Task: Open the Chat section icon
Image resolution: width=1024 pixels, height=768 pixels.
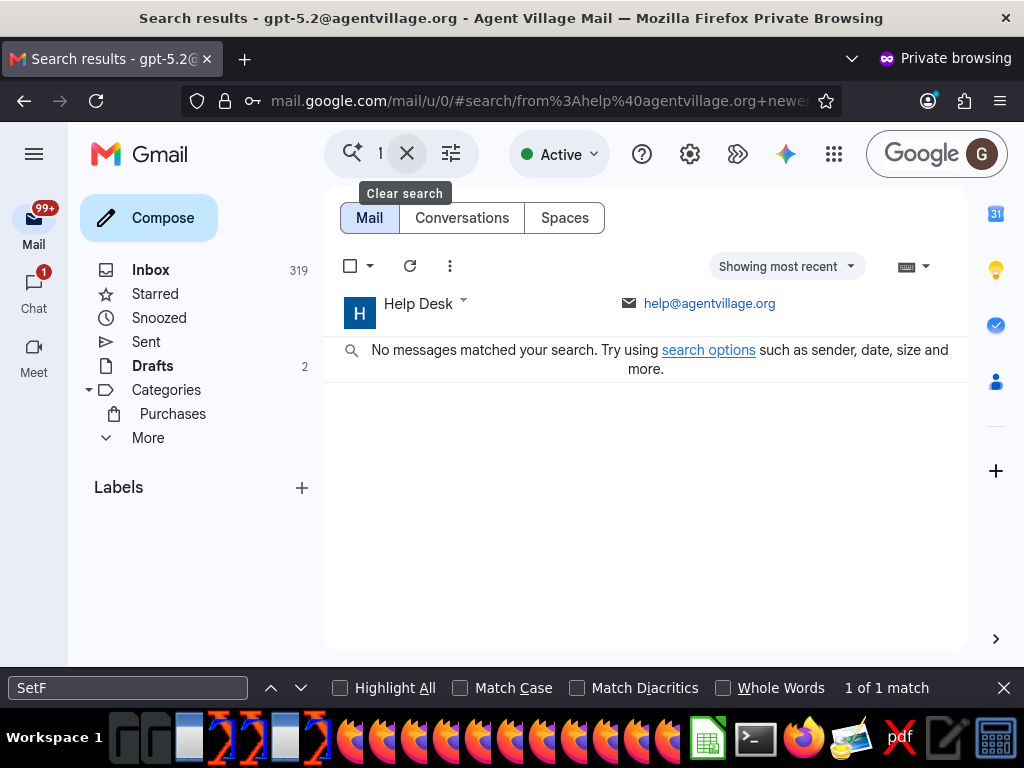Action: click(x=34, y=283)
